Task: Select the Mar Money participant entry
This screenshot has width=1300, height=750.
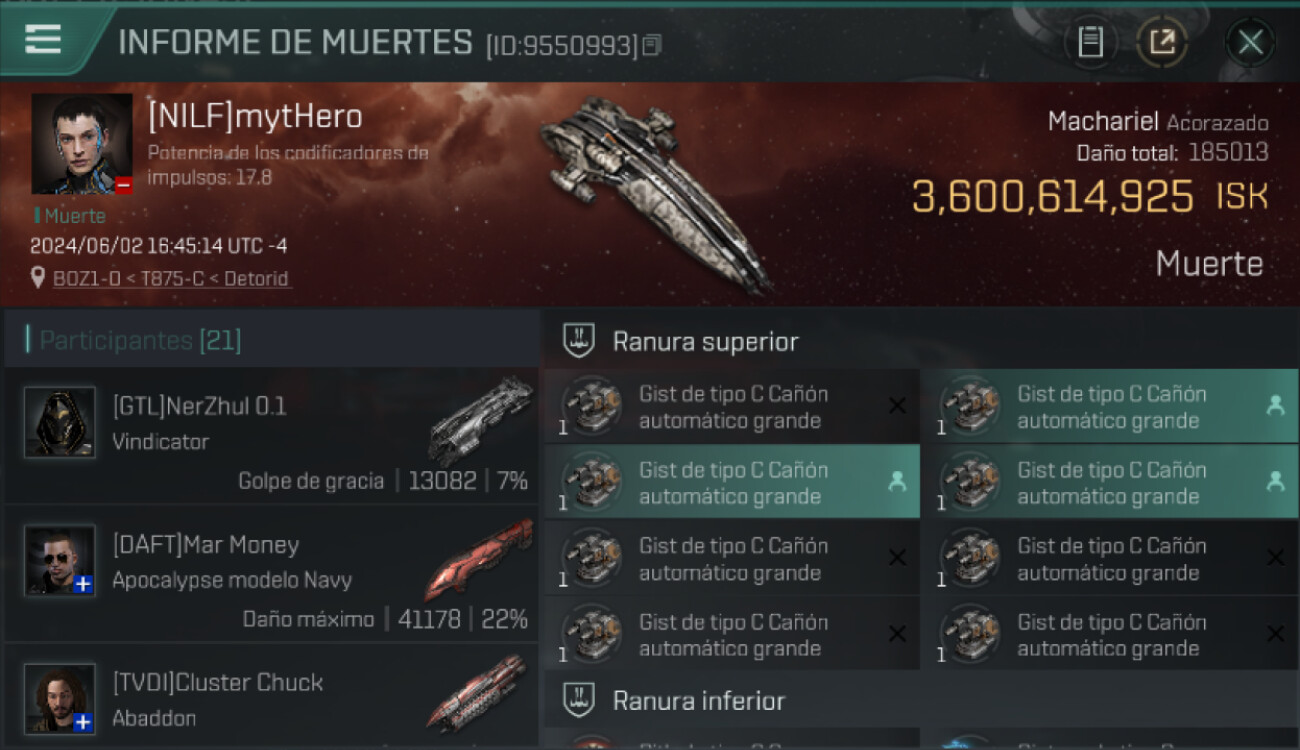Action: point(270,575)
